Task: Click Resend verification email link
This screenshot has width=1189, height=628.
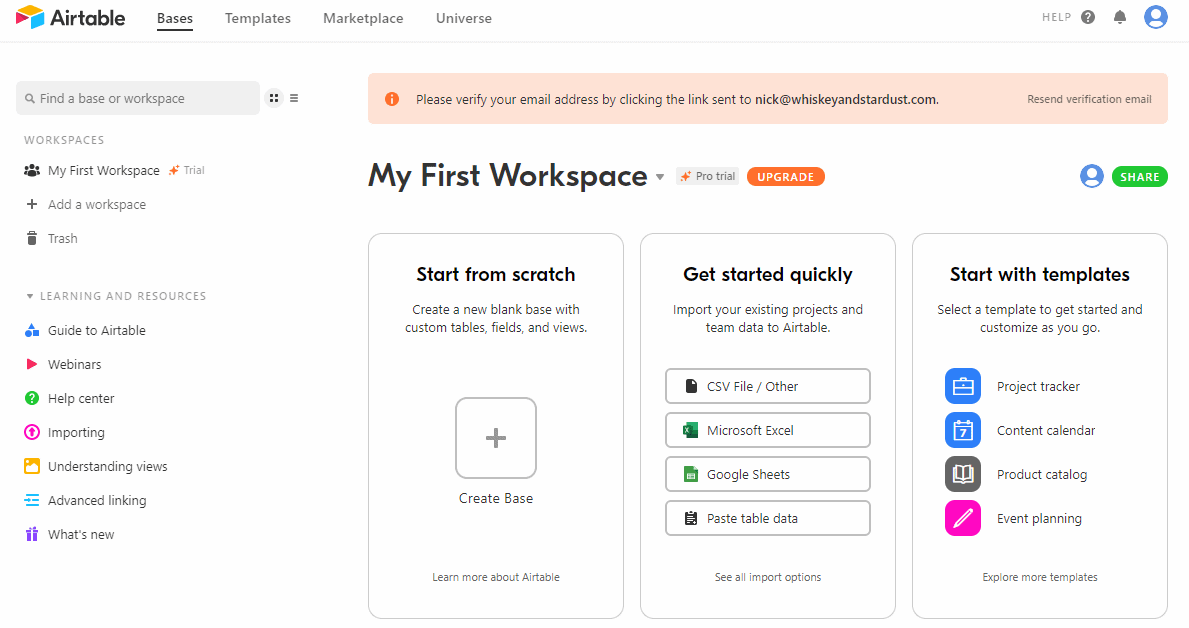Action: [1089, 99]
